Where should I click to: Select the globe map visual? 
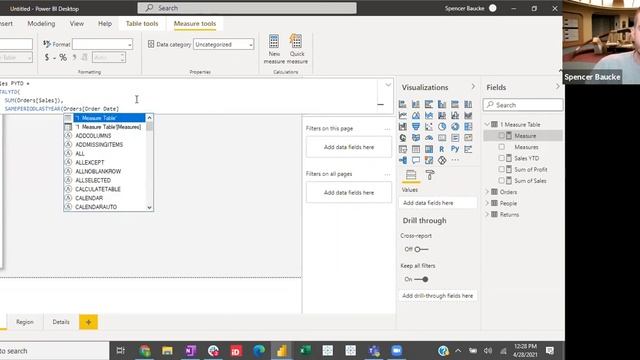click(x=402, y=138)
